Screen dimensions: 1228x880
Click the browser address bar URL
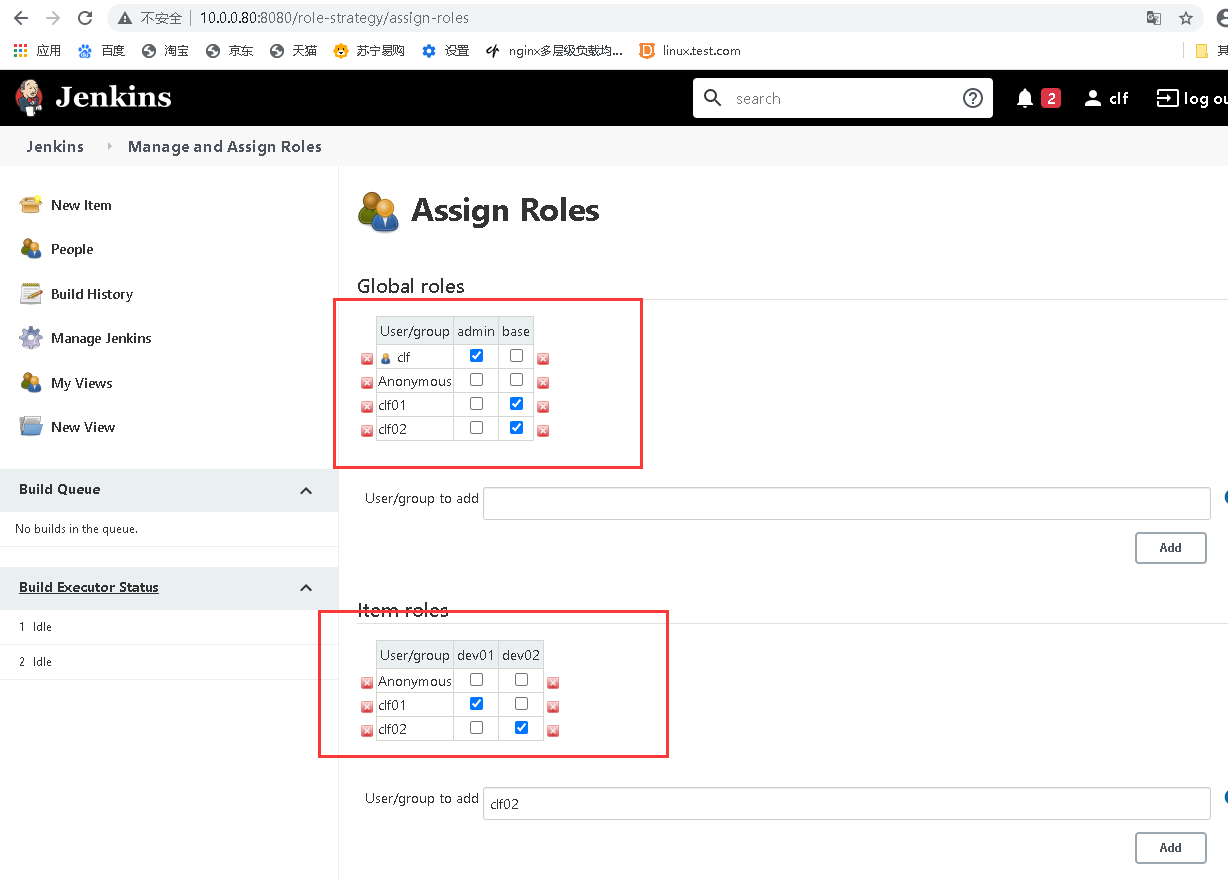point(334,18)
